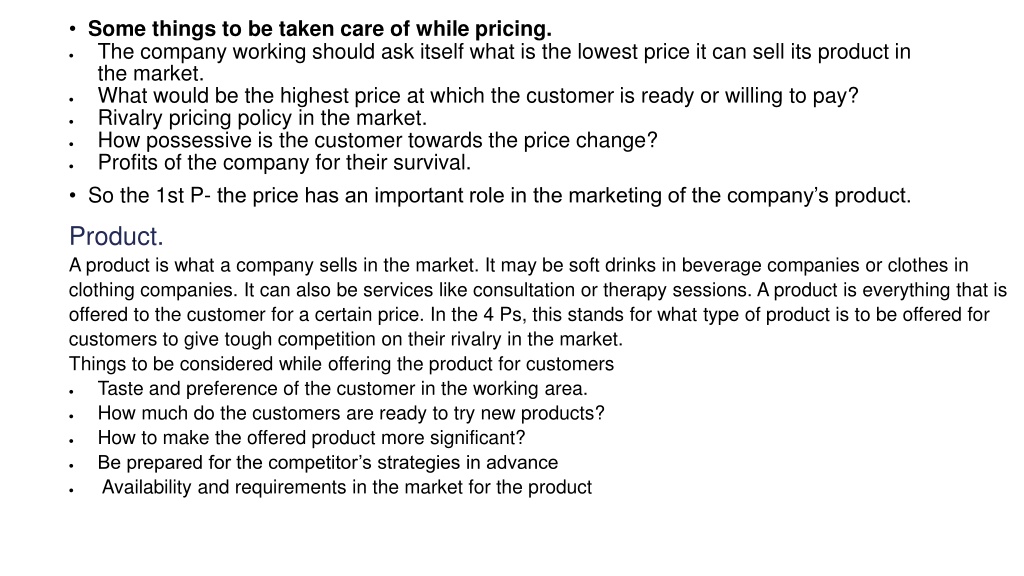Click 'Taste and preference of the customer' bullet
The width and height of the screenshot is (1024, 576).
coord(342,389)
